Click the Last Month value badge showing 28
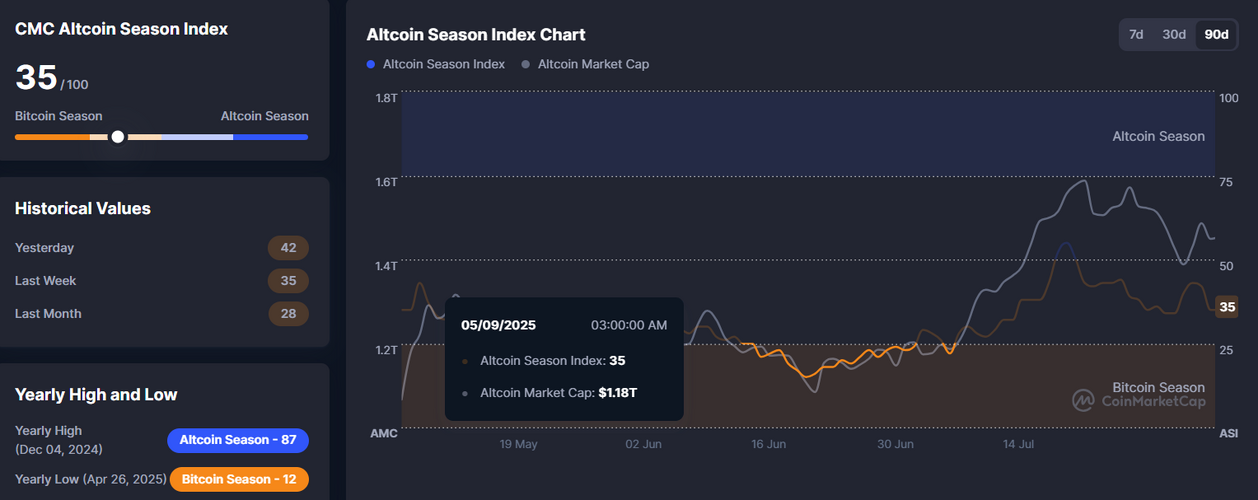1258x500 pixels. [x=288, y=314]
